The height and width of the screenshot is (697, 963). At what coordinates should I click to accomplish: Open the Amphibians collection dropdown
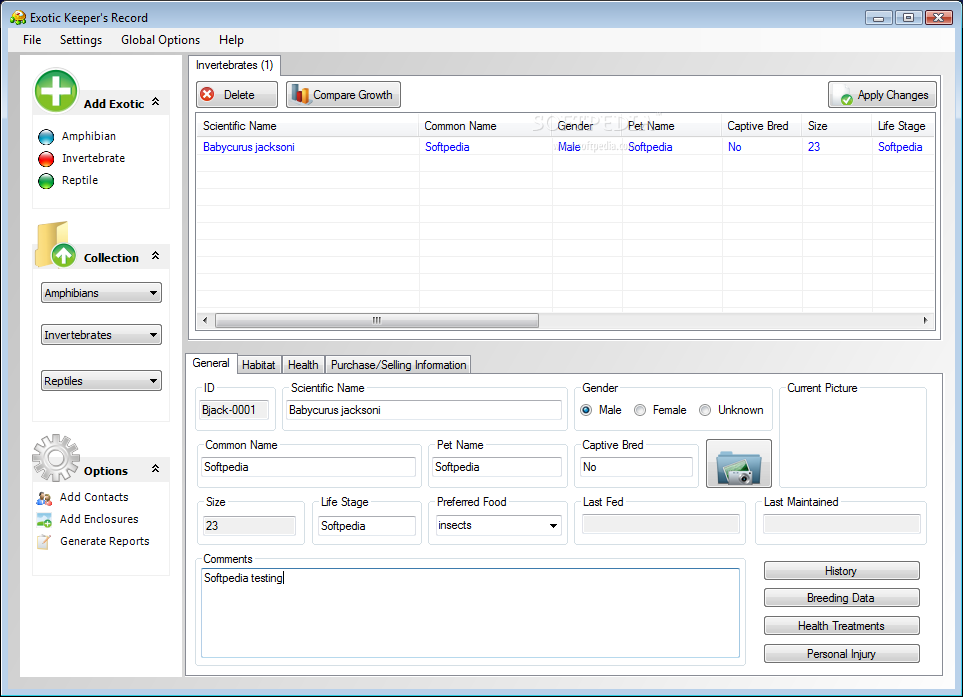[101, 293]
